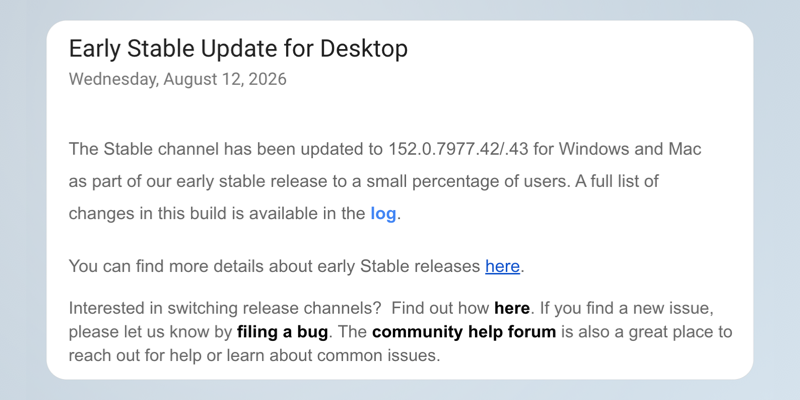Click the underlined "here" link about early Stable releases
The height and width of the screenshot is (400, 800).
tap(502, 266)
